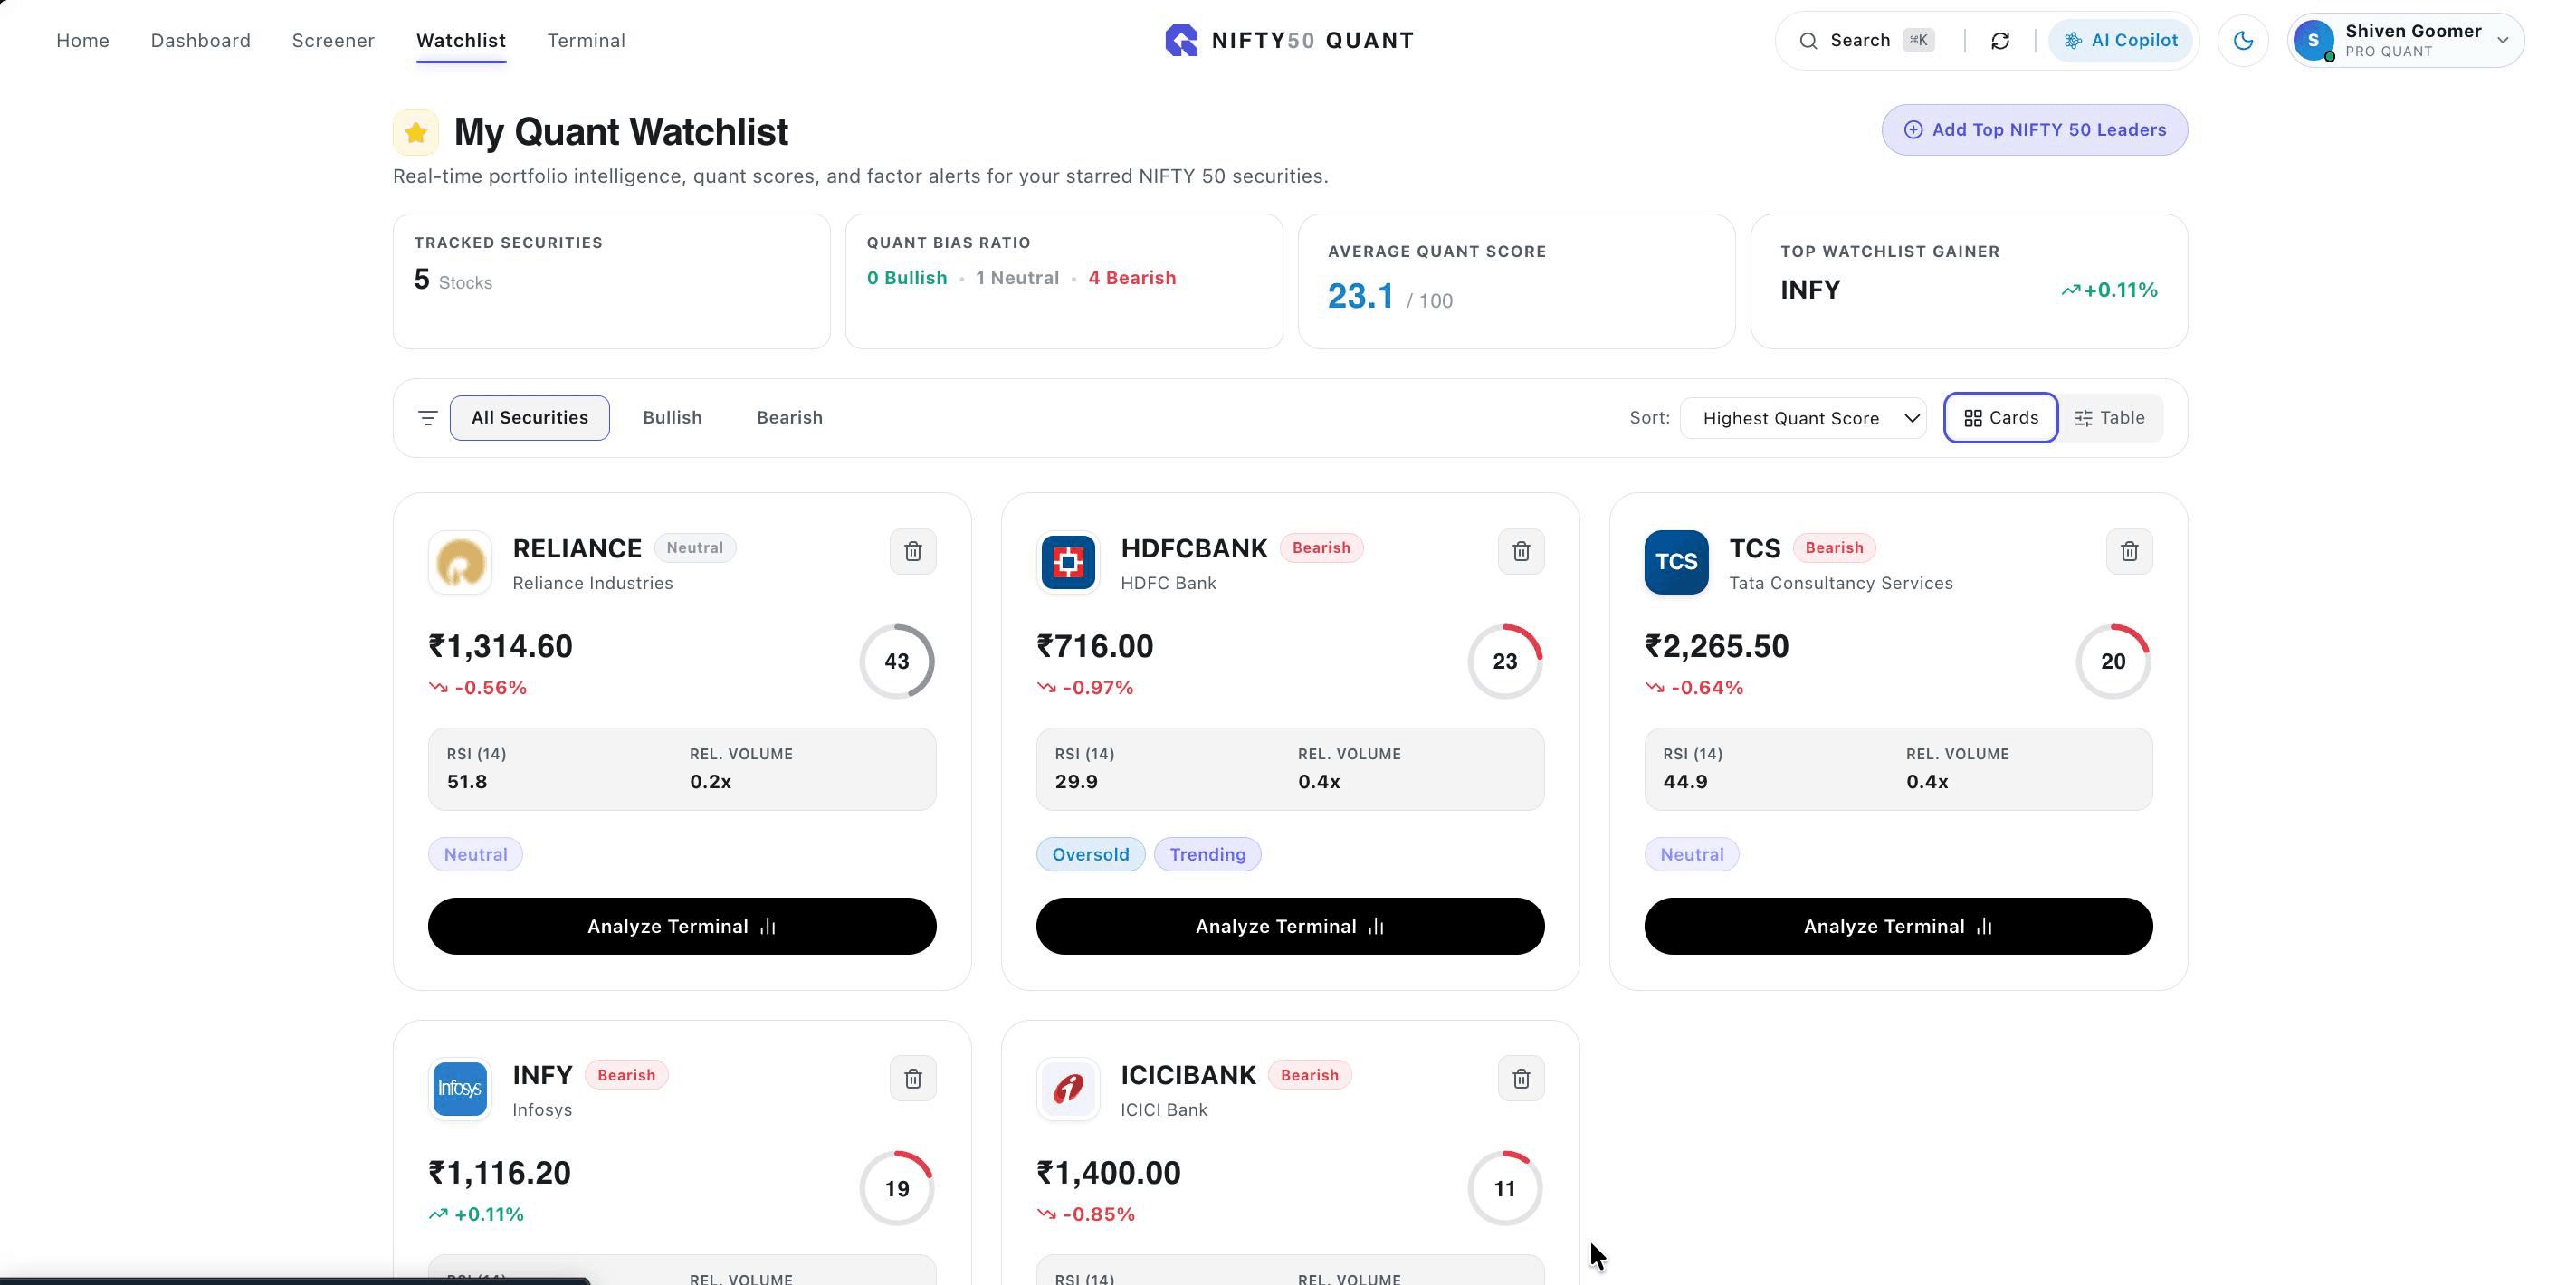The image size is (2576, 1285).
Task: Click the S avatar for Shiven Goomer
Action: click(x=2313, y=41)
